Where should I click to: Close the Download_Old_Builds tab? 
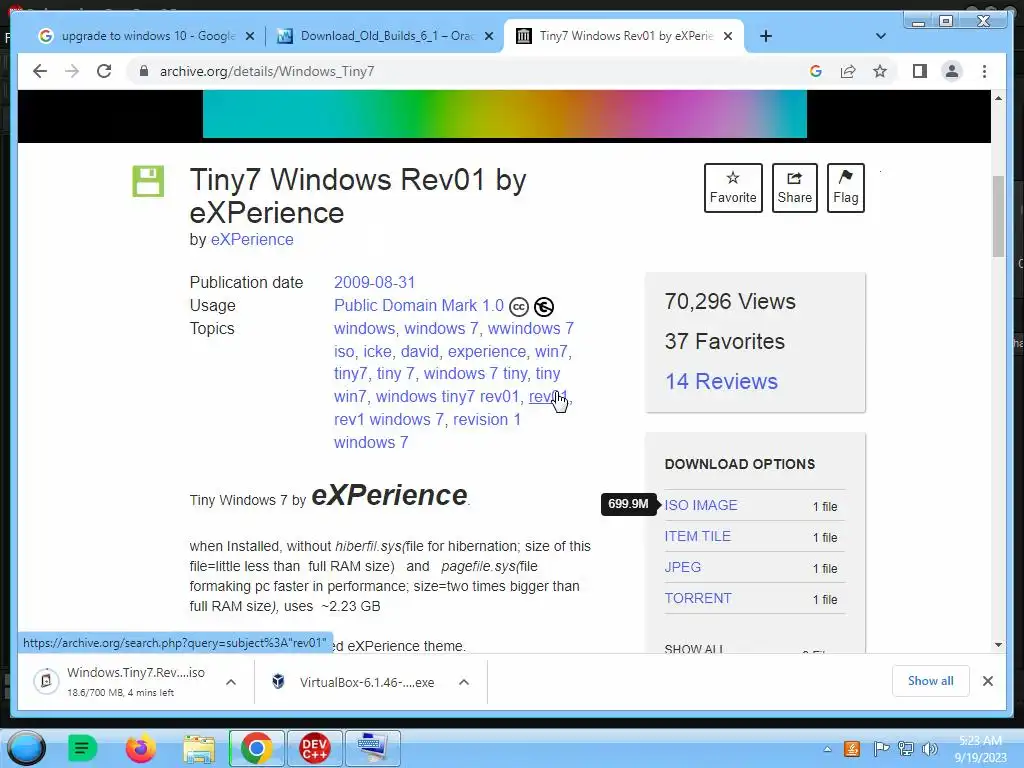tap(488, 36)
